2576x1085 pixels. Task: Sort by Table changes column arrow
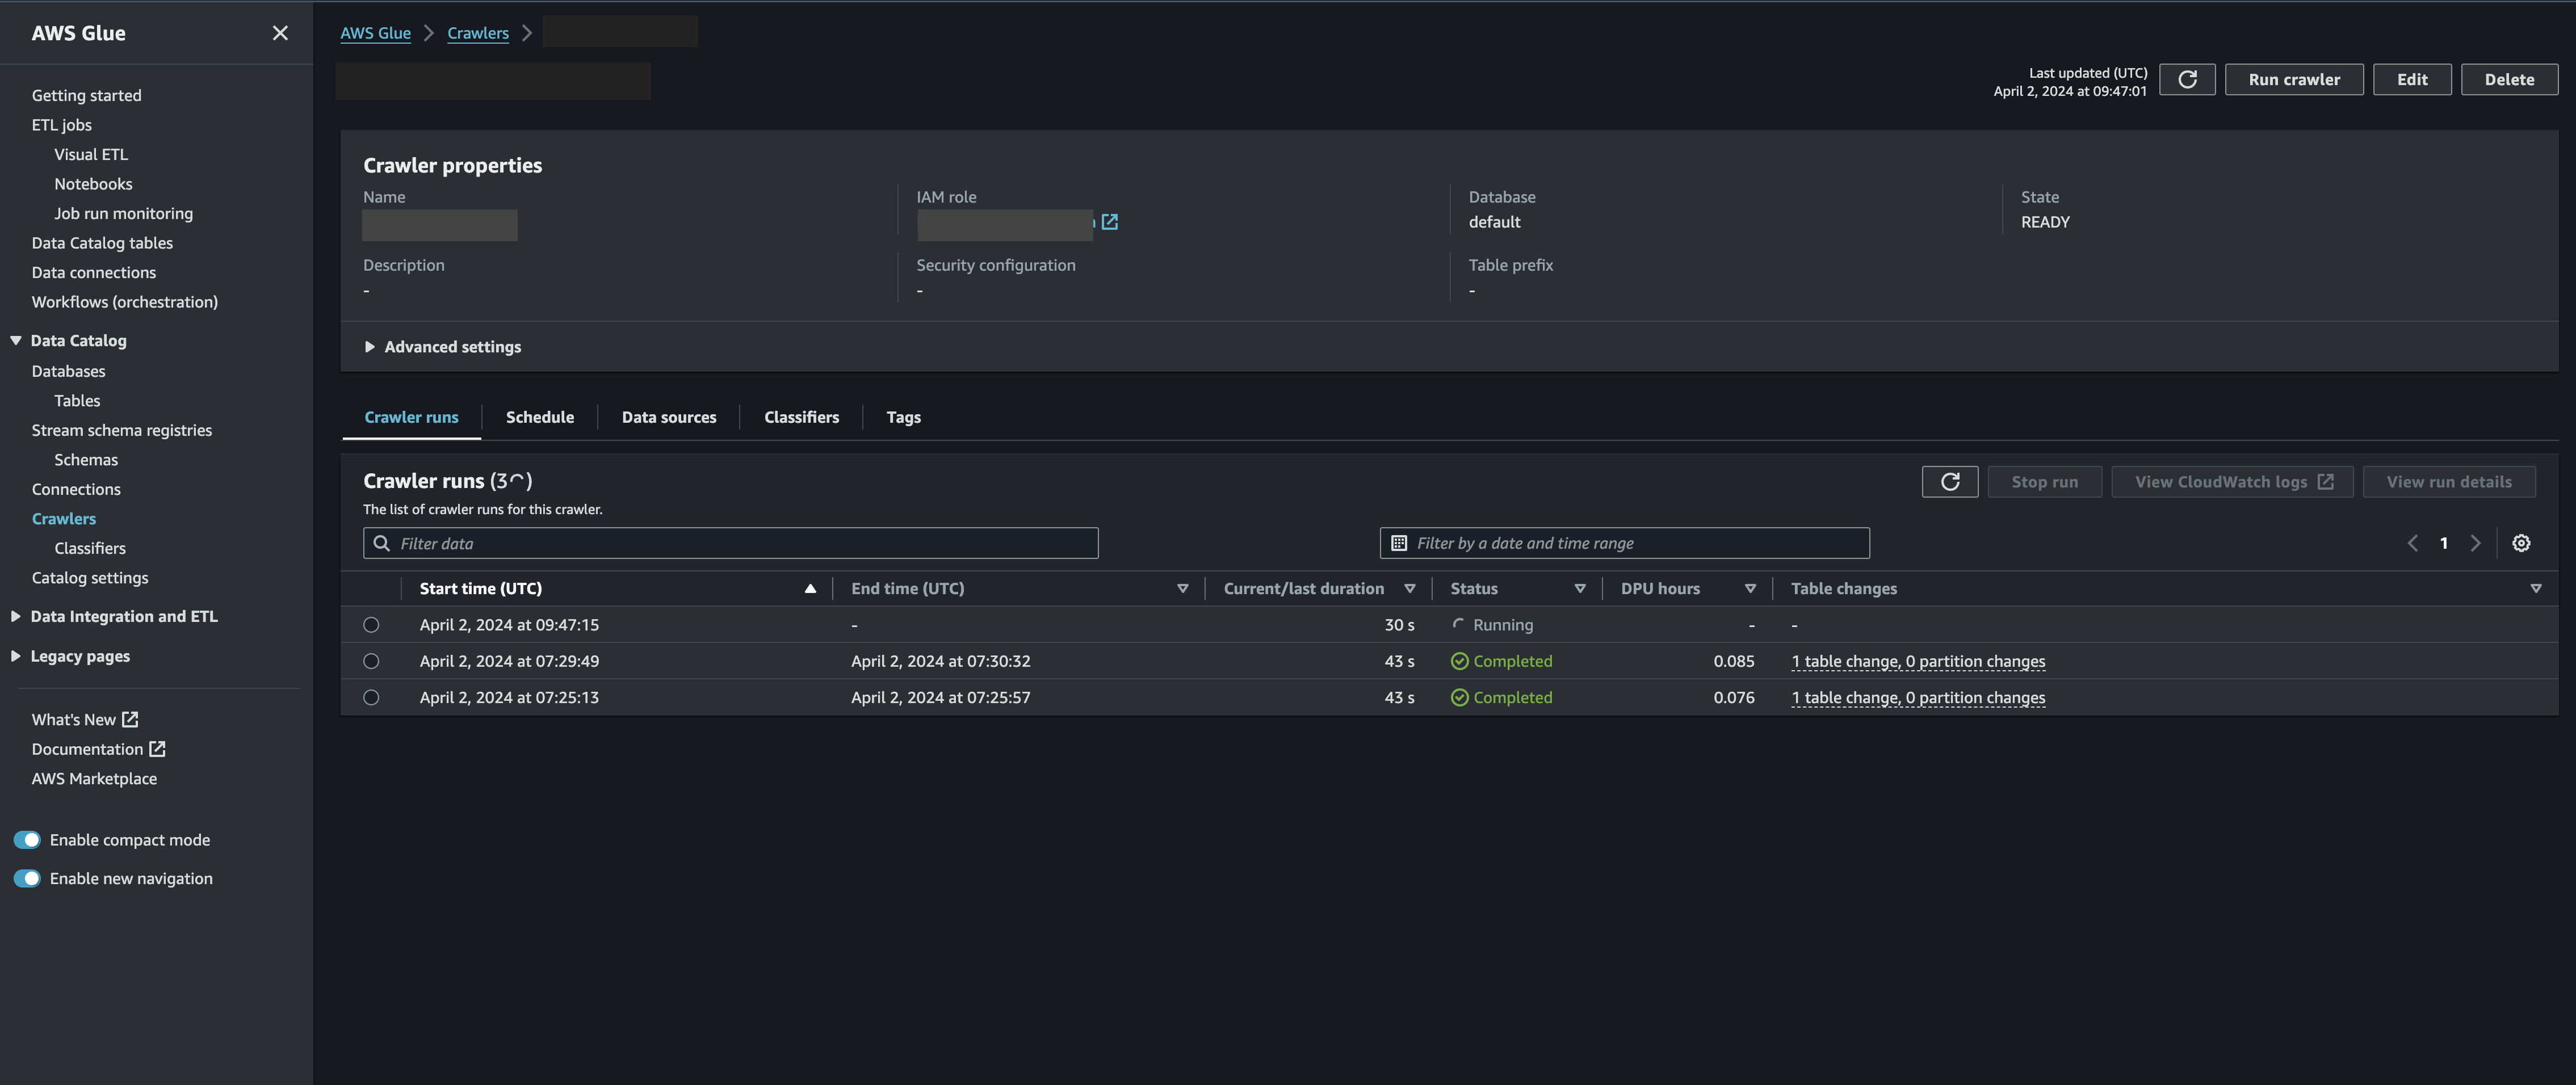(x=2535, y=589)
